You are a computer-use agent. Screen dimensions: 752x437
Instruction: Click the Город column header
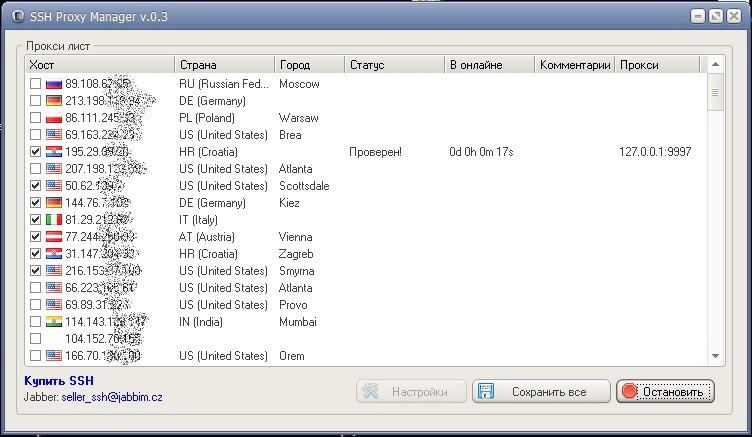coord(309,65)
